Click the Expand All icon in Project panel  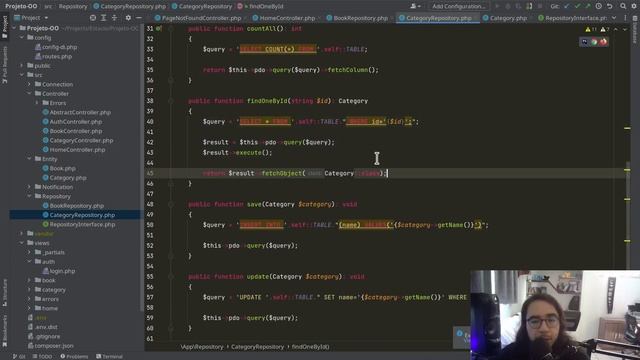click(x=104, y=18)
